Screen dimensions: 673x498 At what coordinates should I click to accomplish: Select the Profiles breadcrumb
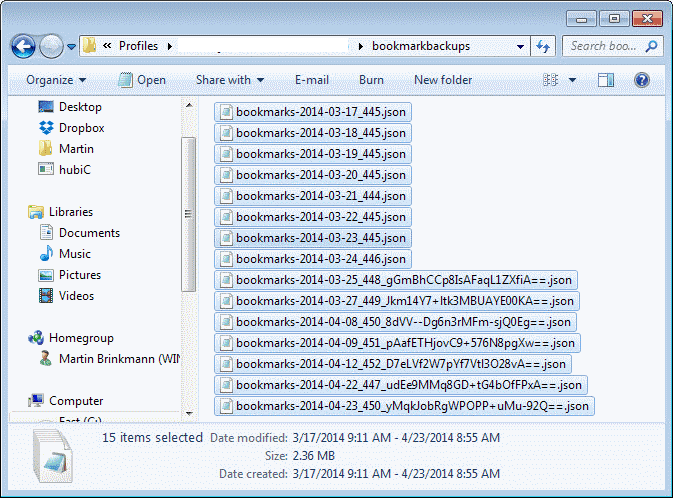click(138, 46)
